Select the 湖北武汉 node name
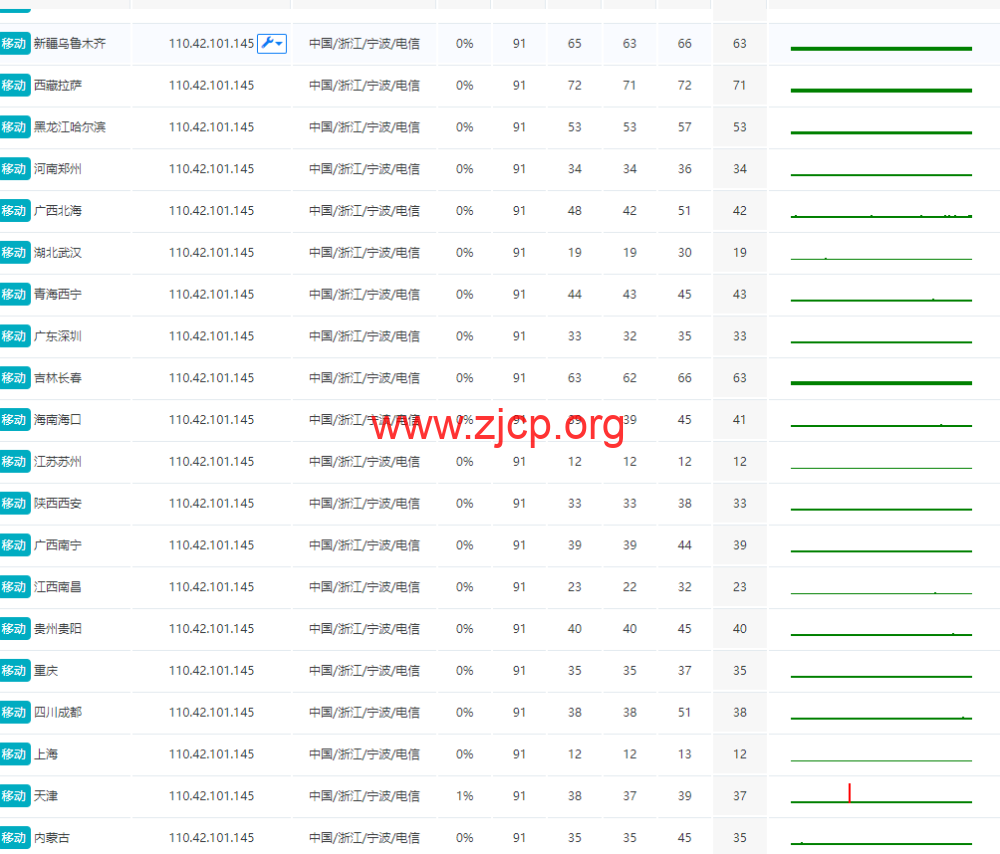Screen dimensions: 1000x854 point(58,253)
